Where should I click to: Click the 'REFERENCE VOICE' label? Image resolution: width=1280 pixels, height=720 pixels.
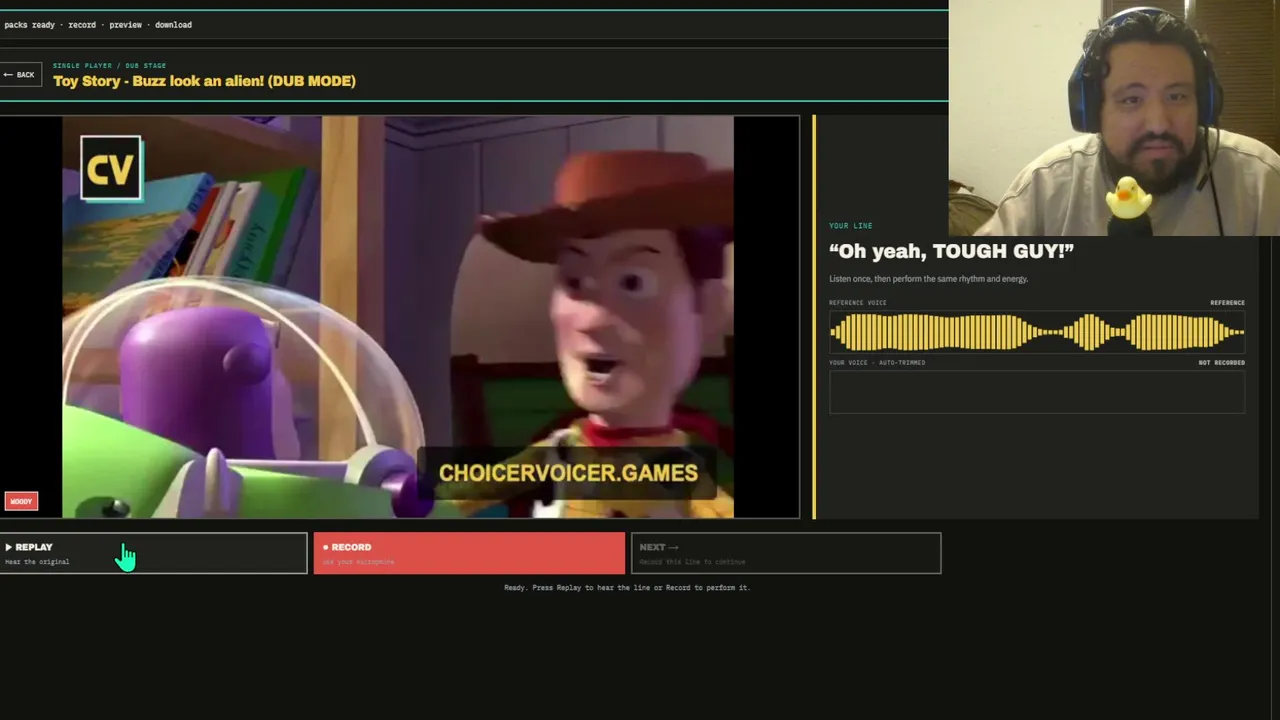point(857,303)
